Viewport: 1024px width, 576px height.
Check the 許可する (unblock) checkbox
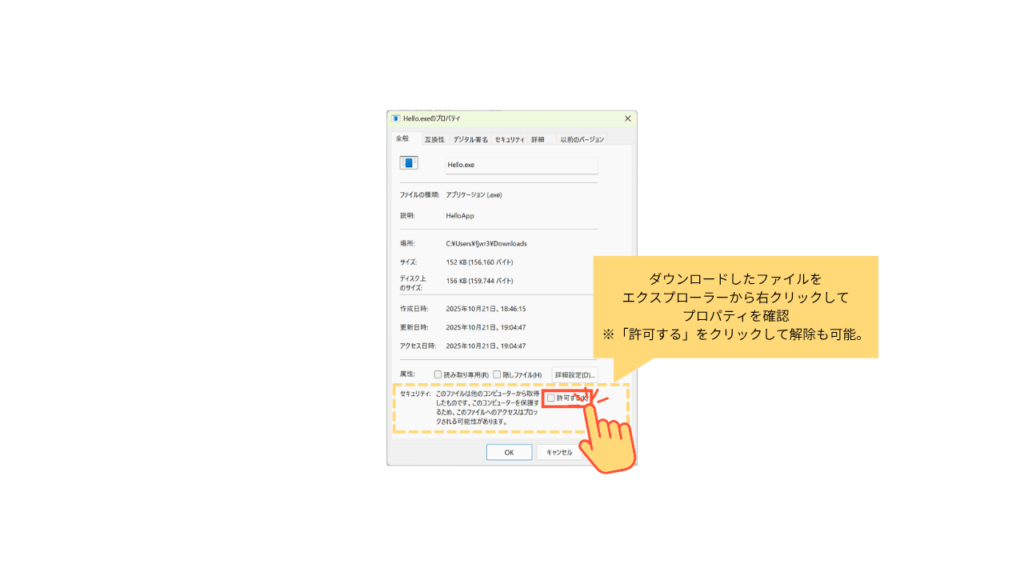[551, 398]
